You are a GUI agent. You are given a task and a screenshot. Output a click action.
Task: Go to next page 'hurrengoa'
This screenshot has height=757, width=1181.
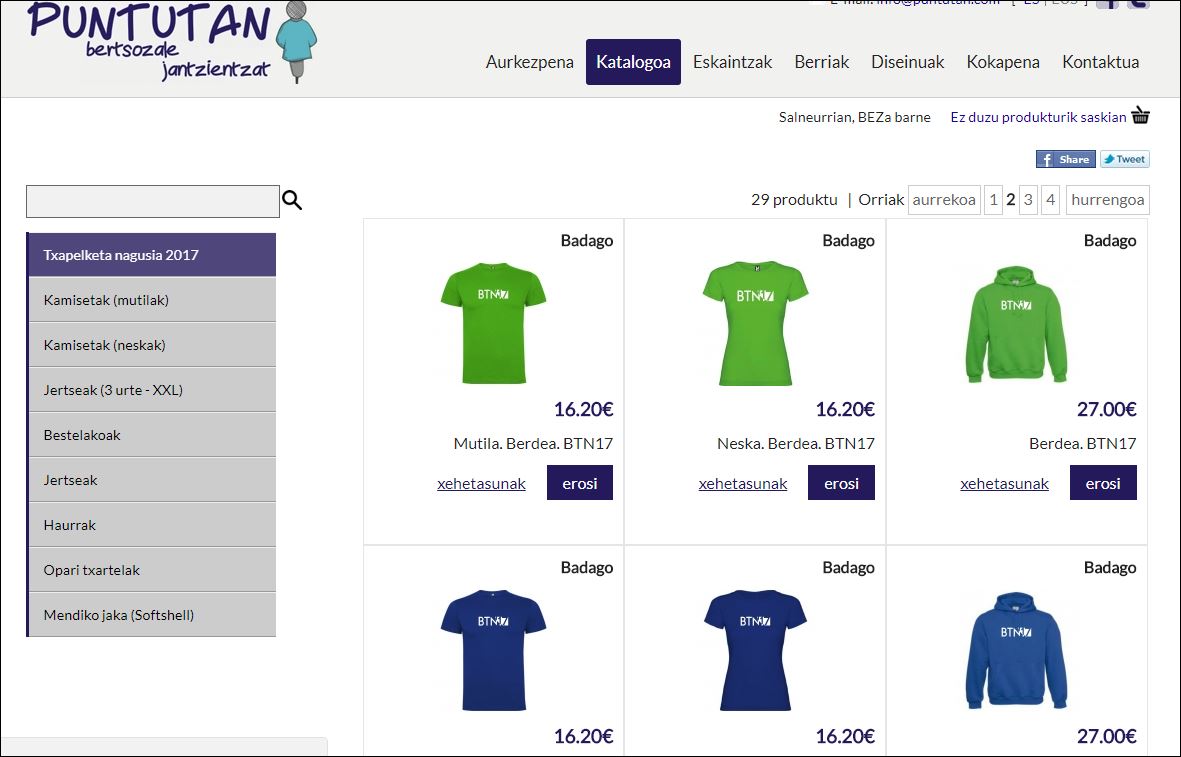[x=1107, y=200]
